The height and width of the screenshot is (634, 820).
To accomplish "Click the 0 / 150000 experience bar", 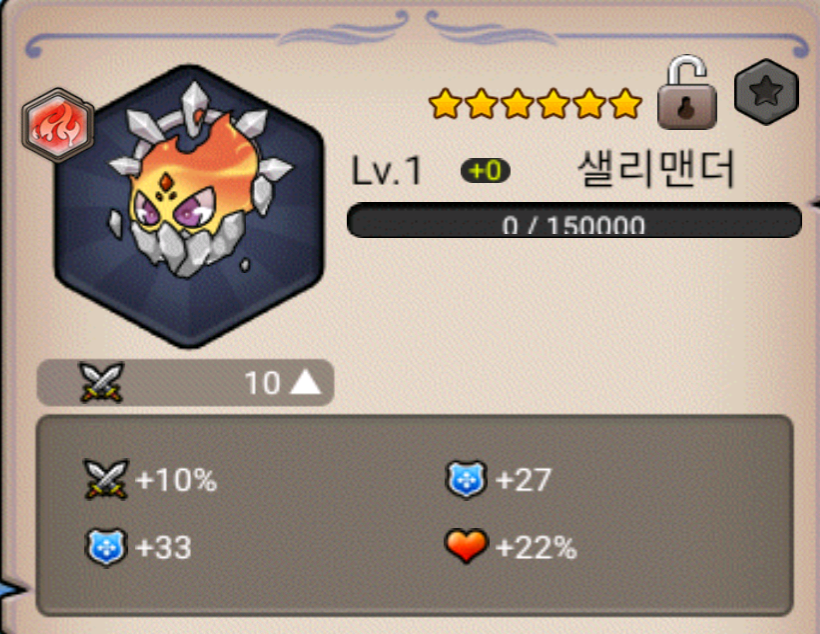I will 574,220.
